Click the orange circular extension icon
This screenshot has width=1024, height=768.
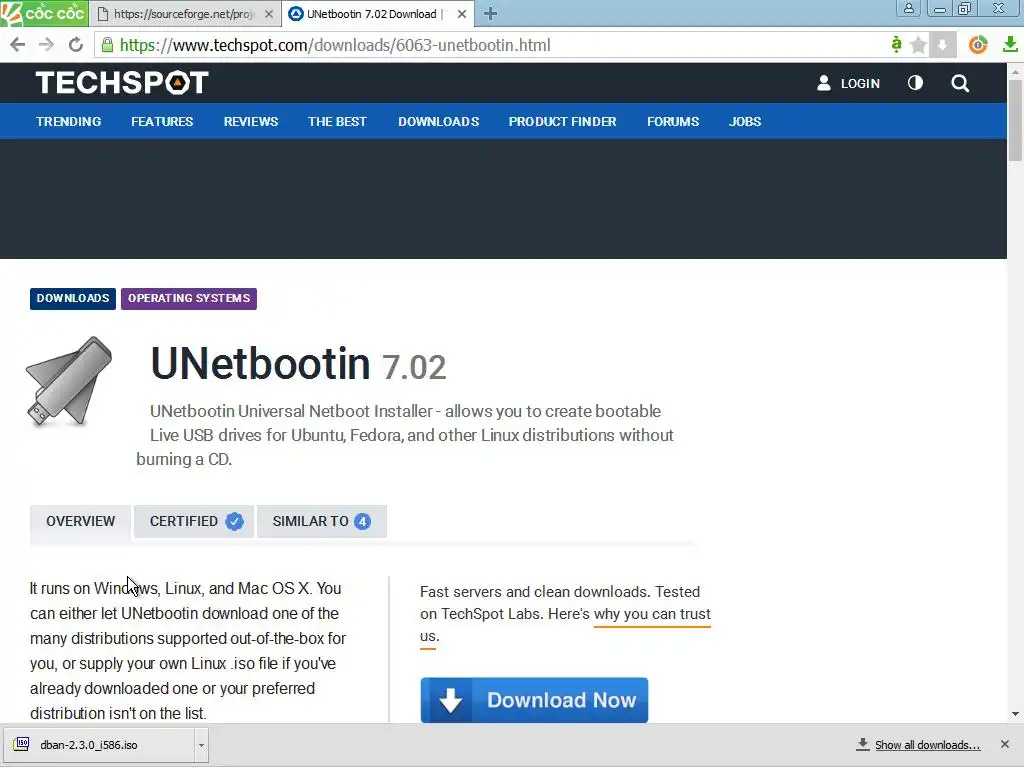(978, 45)
